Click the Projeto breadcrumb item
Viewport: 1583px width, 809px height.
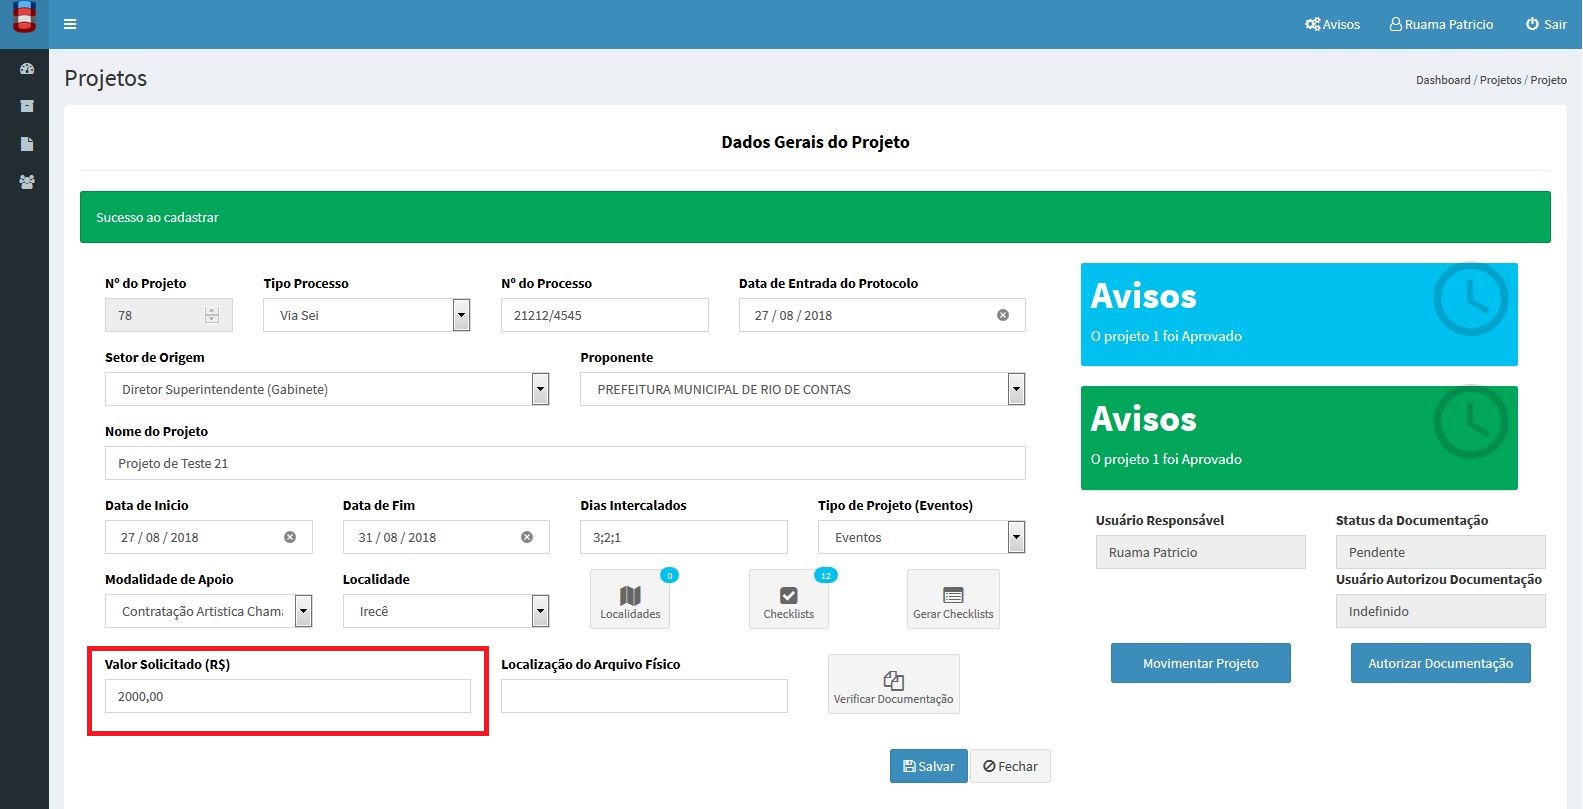point(1548,80)
